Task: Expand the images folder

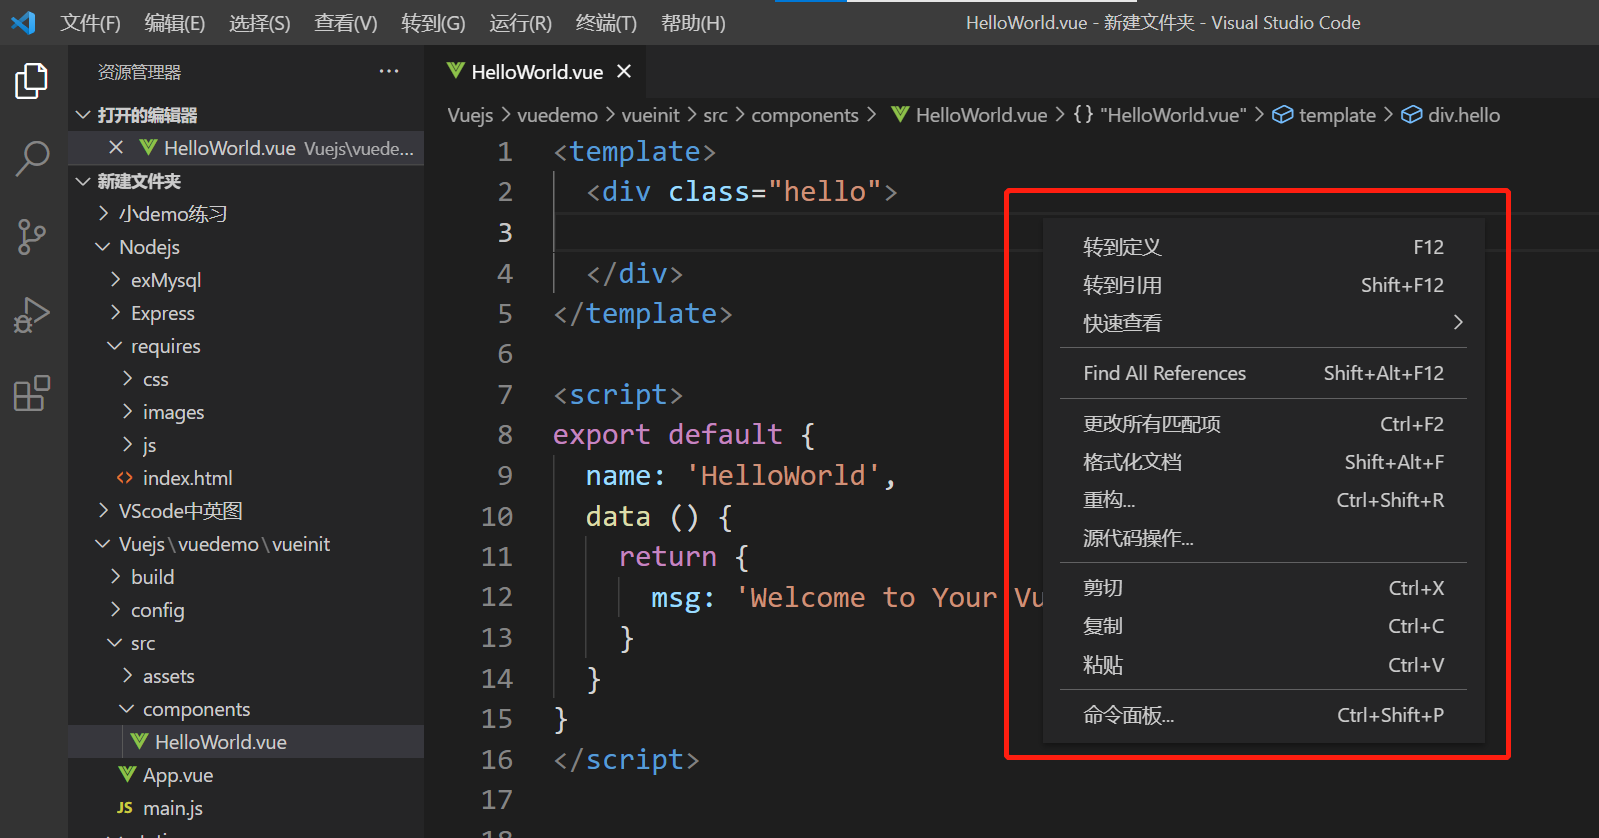Action: 127,412
